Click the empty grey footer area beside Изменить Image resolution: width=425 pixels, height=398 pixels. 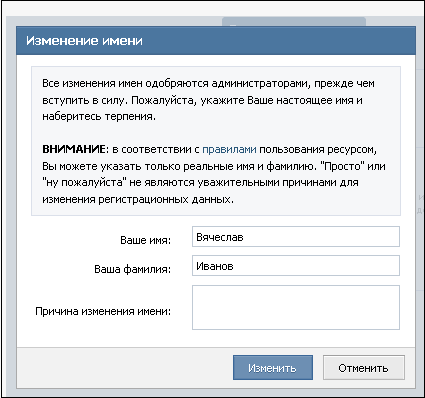click(123, 368)
